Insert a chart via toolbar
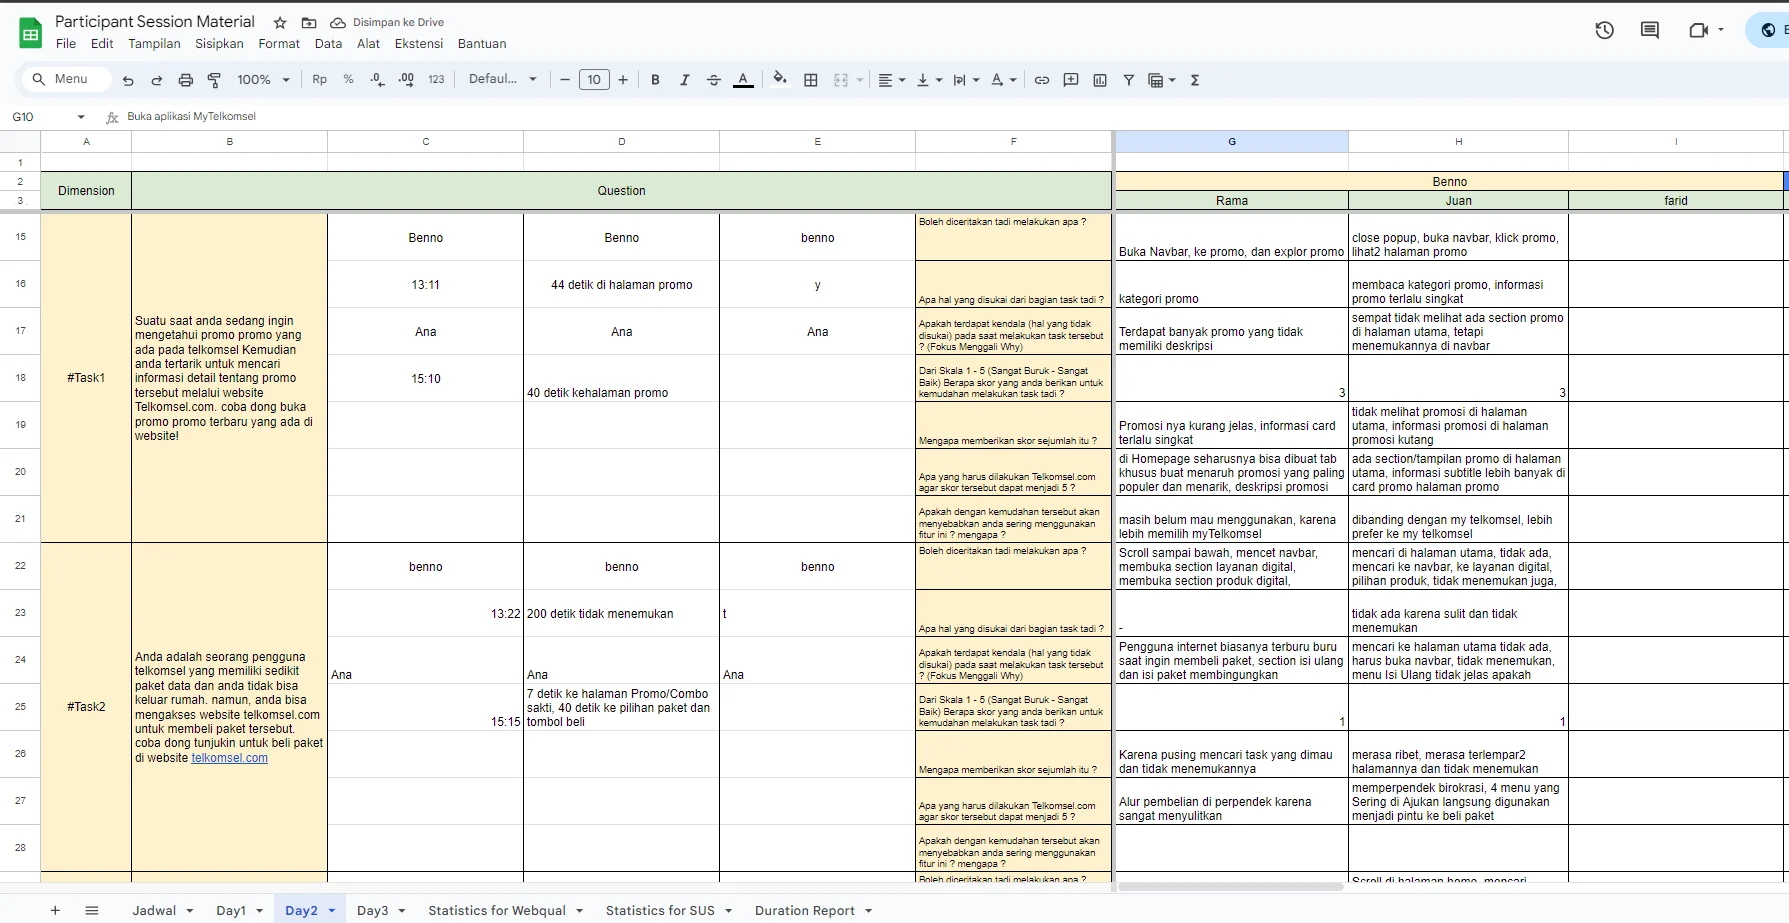The width and height of the screenshot is (1789, 923). pyautogui.click(x=1100, y=80)
